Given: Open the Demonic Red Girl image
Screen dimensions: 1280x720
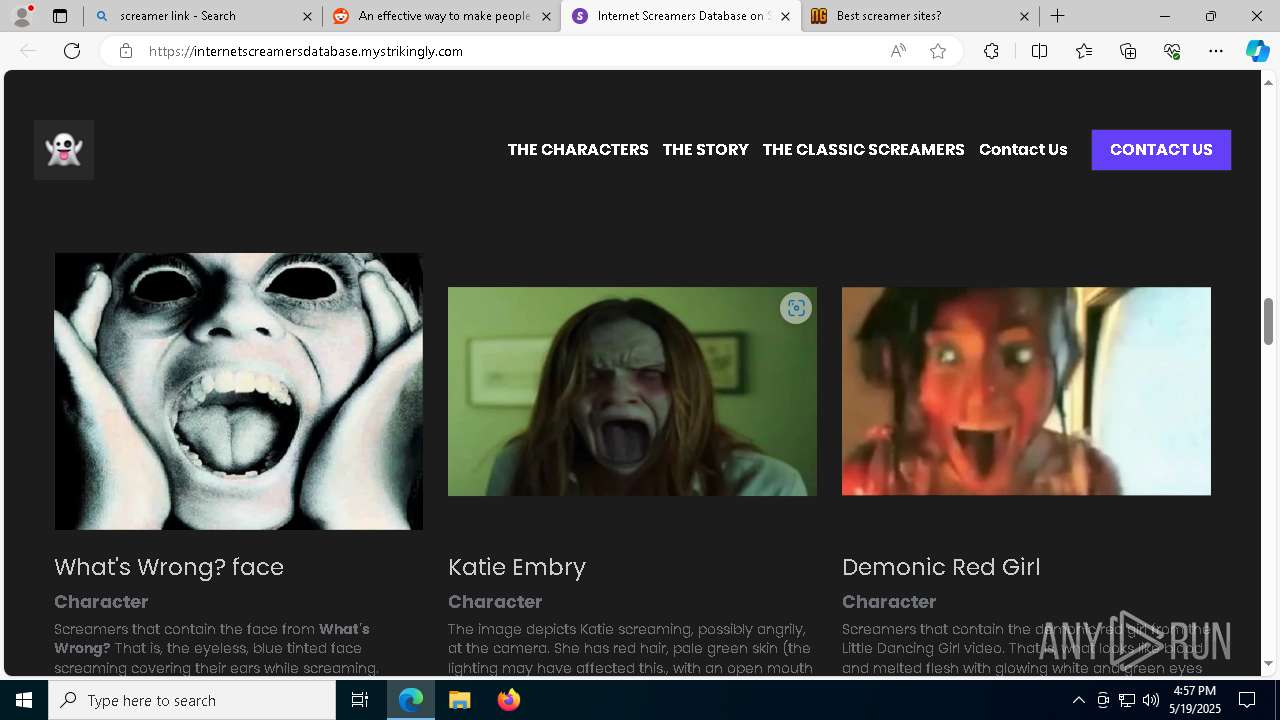Looking at the screenshot, I should [1026, 391].
